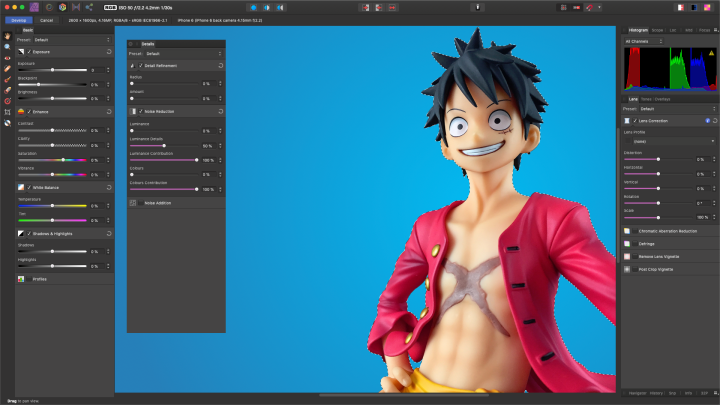This screenshot has width=720, height=405.
Task: Click the Lens Correction info icon
Action: (x=708, y=121)
